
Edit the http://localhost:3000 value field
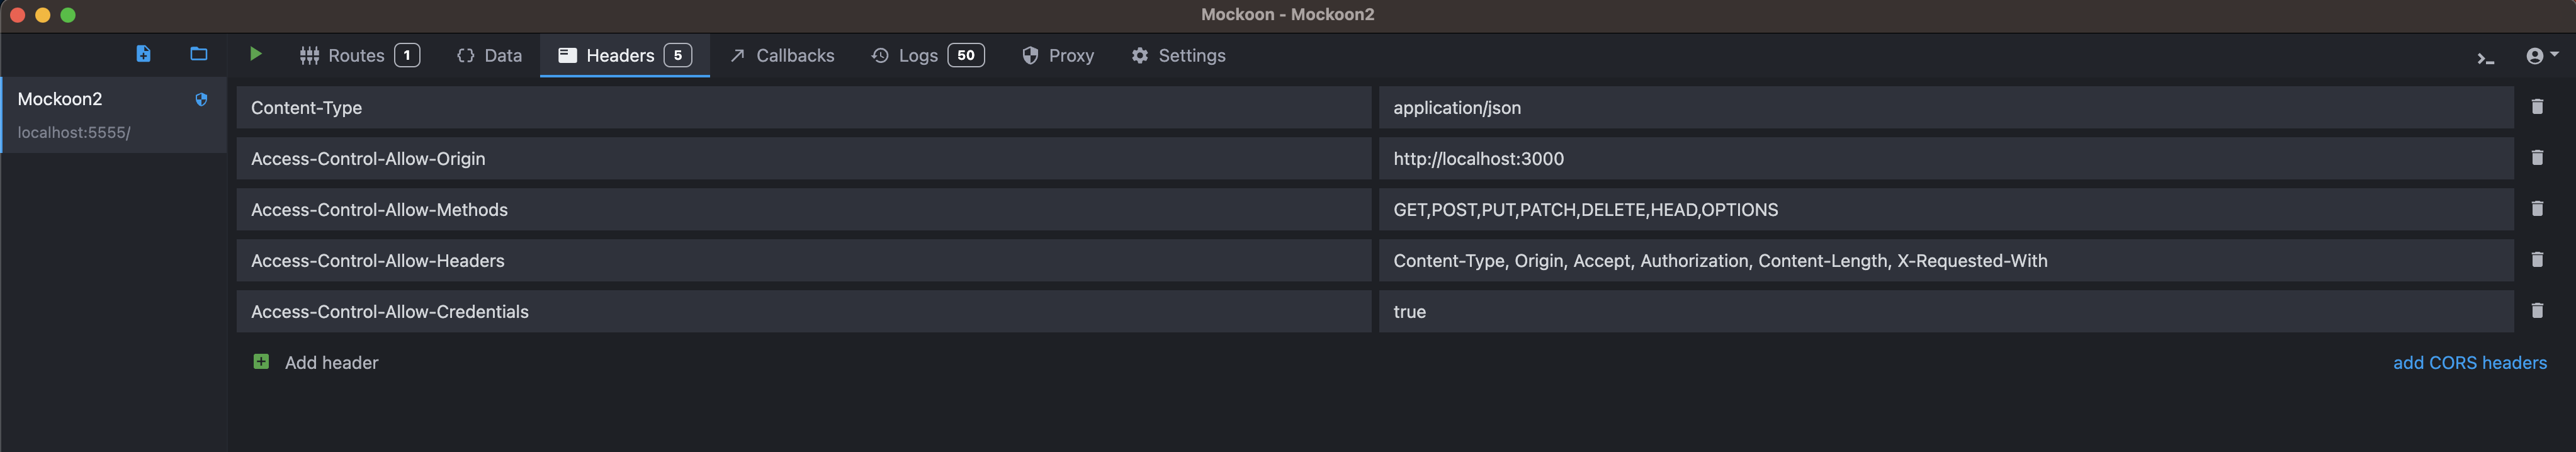(1946, 158)
